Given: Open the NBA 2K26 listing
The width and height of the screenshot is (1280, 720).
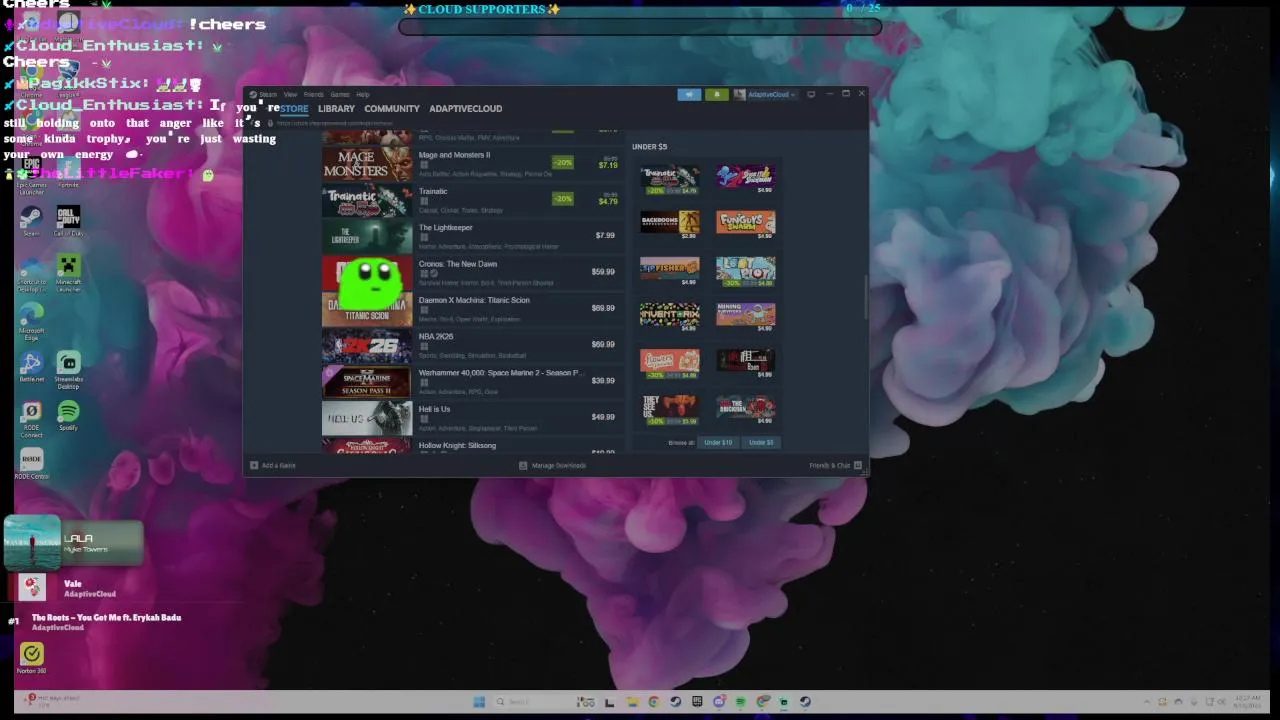Looking at the screenshot, I should (471, 344).
